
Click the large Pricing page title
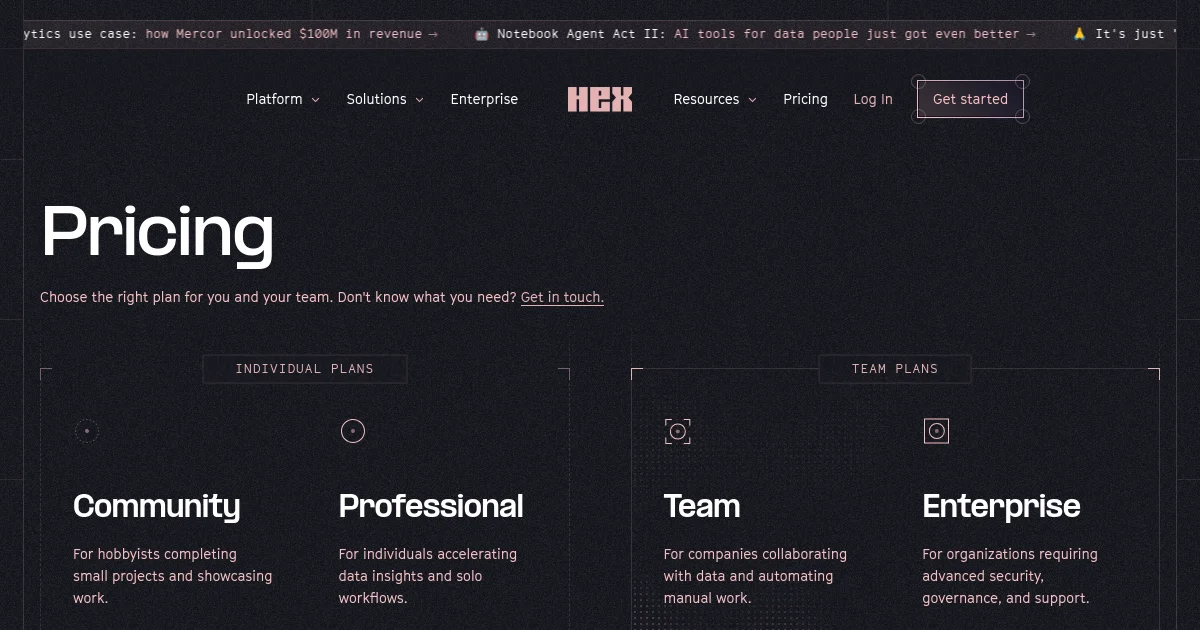point(157,233)
